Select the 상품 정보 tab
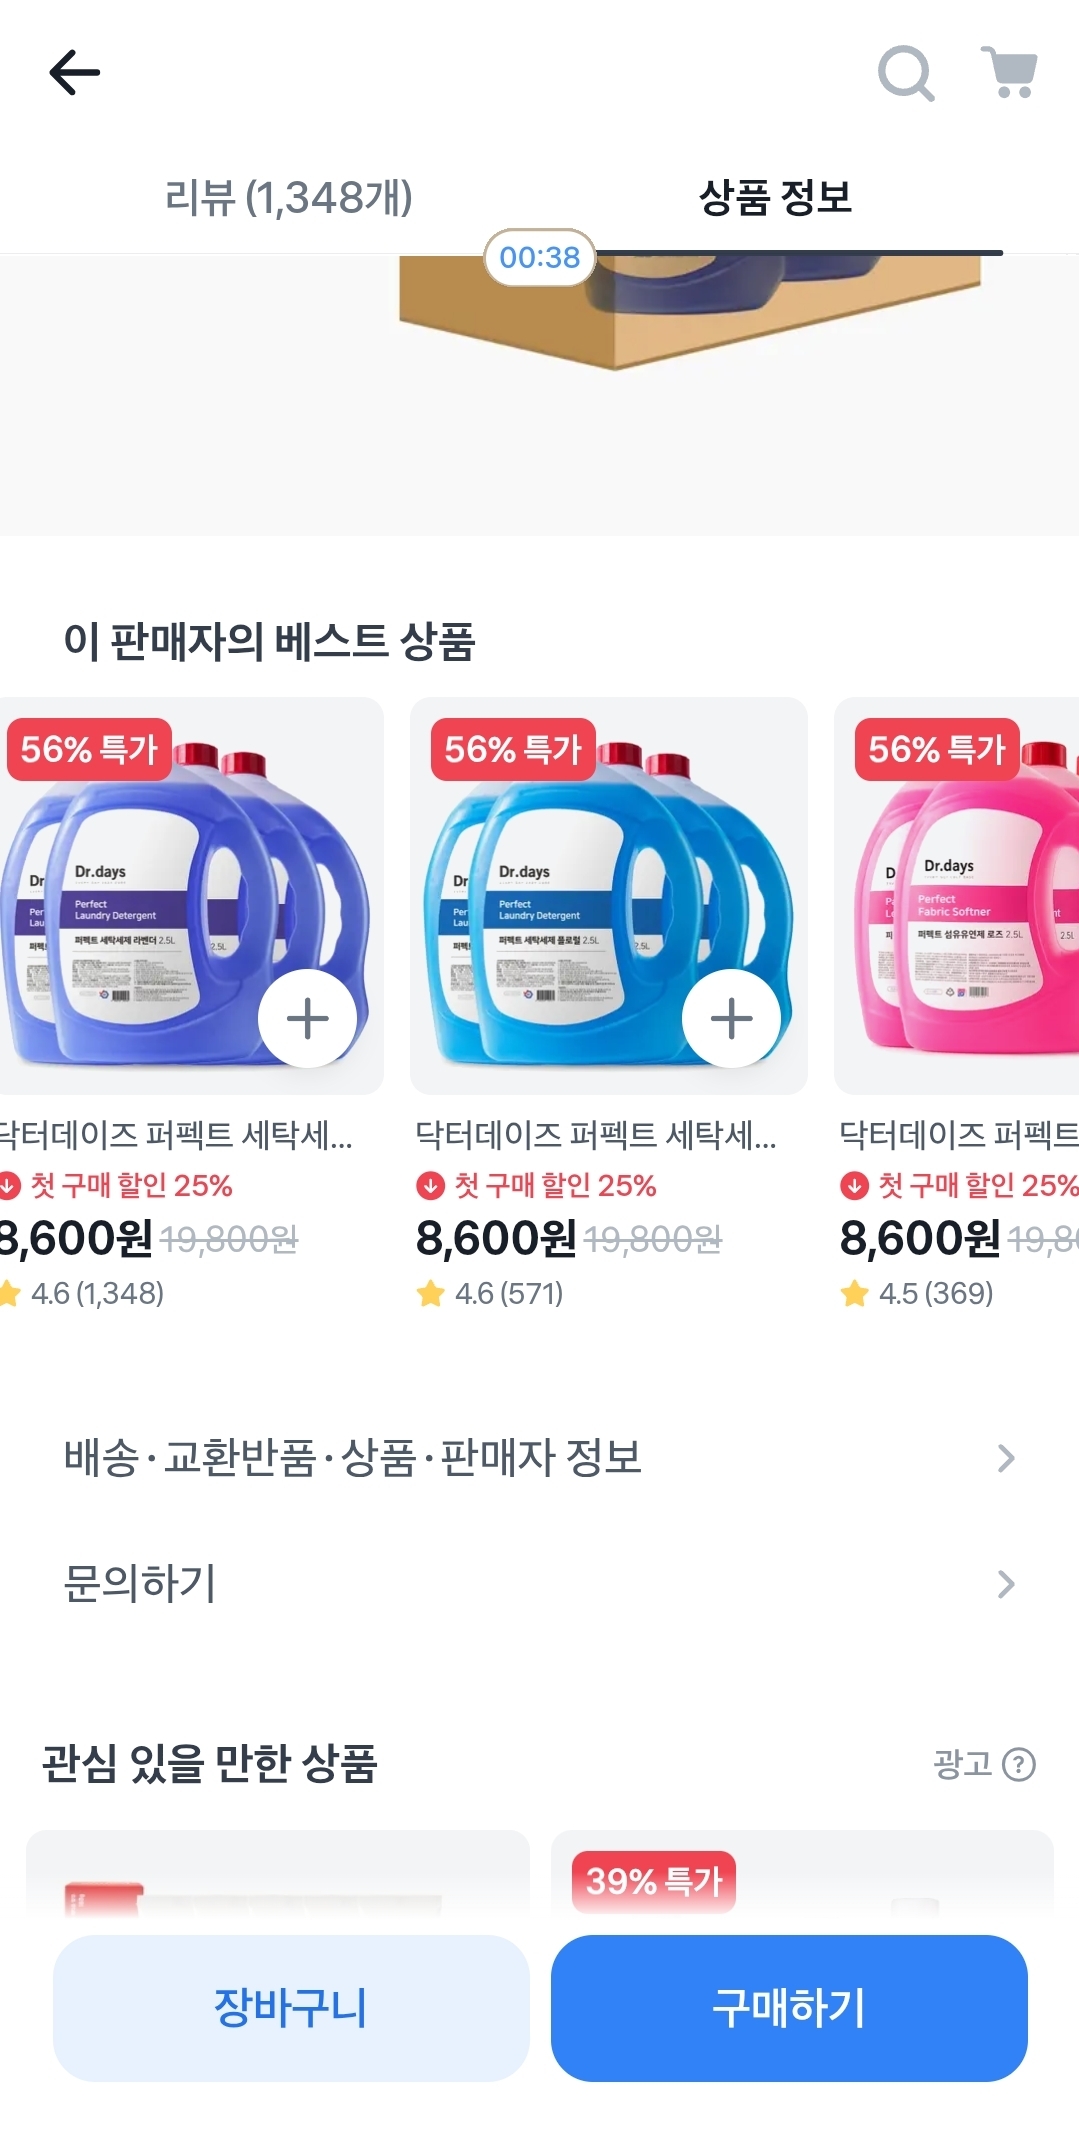 pos(775,198)
